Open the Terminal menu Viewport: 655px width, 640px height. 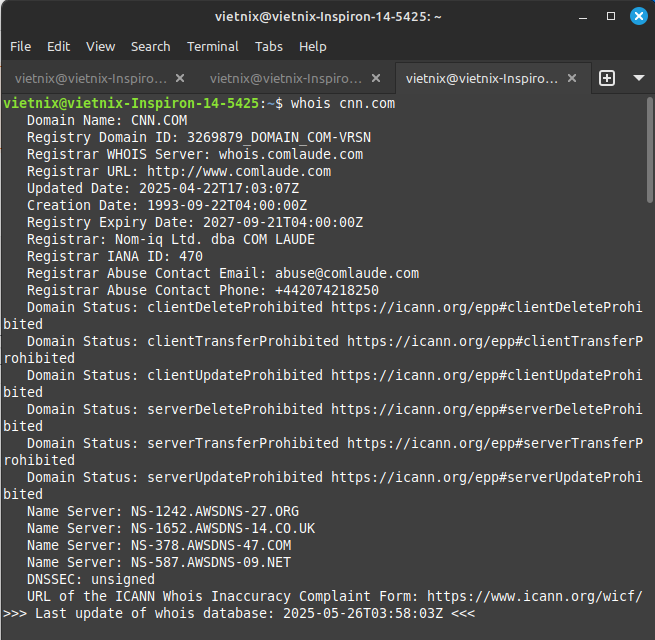tap(213, 46)
